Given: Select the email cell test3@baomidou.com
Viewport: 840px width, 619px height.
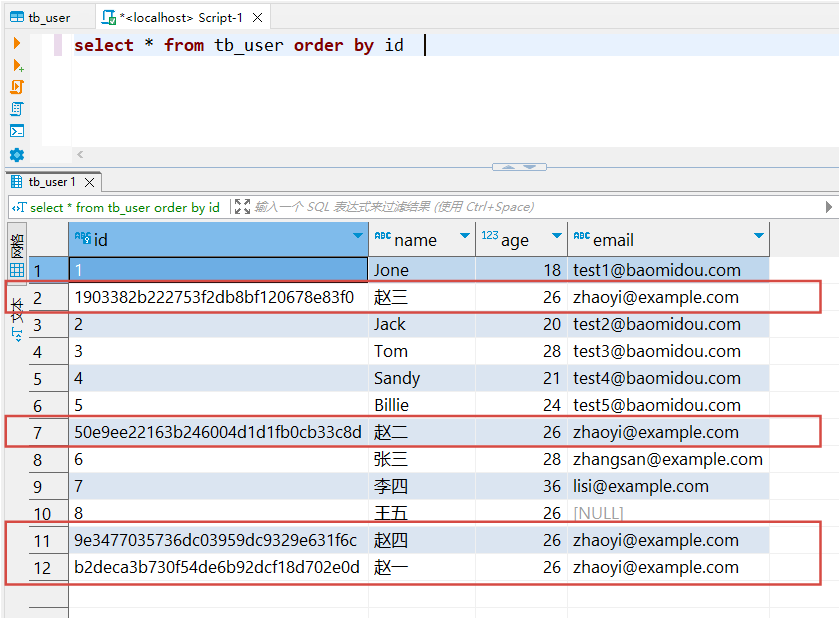Looking at the screenshot, I should (x=668, y=352).
